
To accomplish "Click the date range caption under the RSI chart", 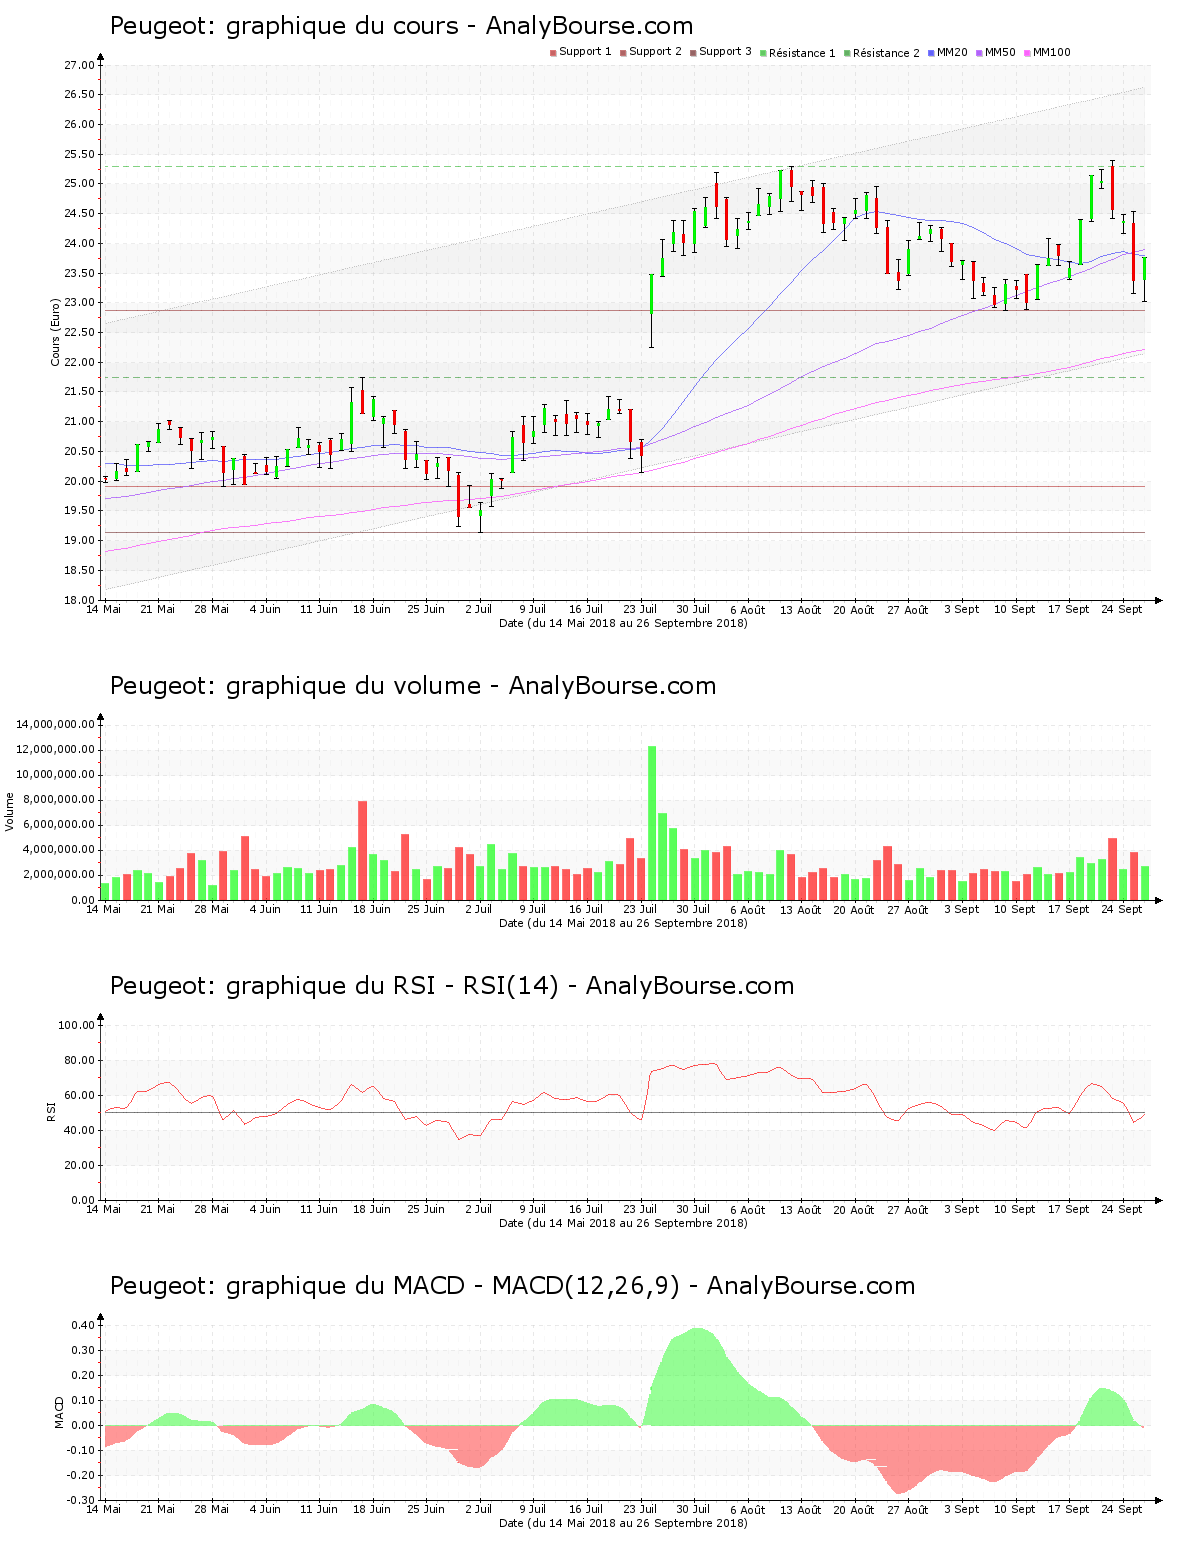I will point(623,1223).
